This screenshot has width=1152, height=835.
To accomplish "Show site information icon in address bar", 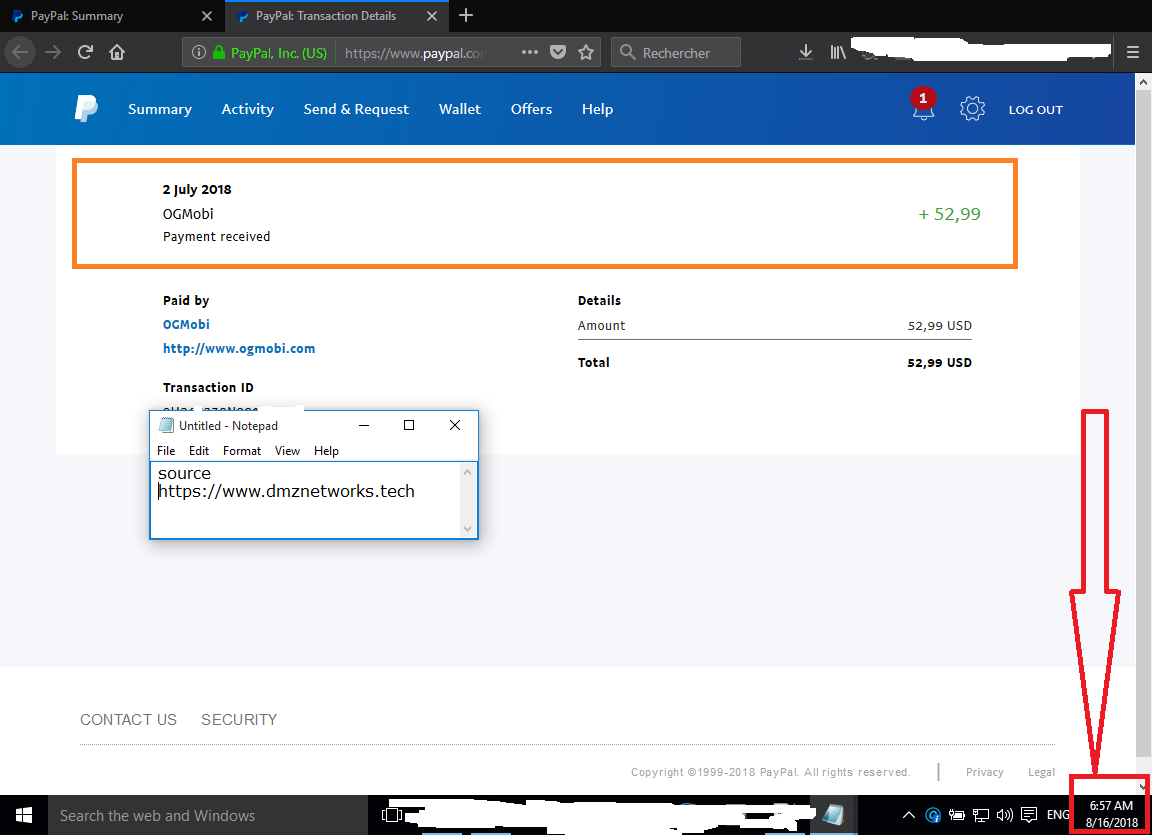I will 198,52.
